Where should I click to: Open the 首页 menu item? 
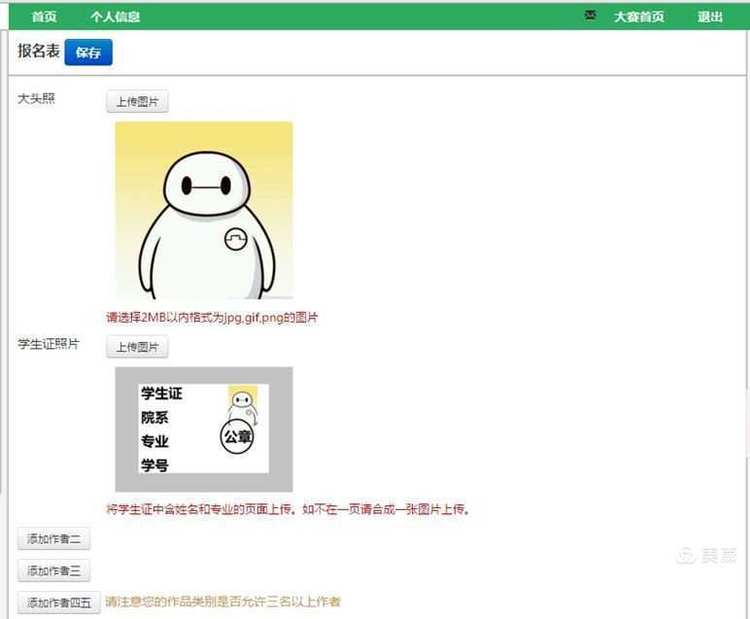(x=44, y=17)
